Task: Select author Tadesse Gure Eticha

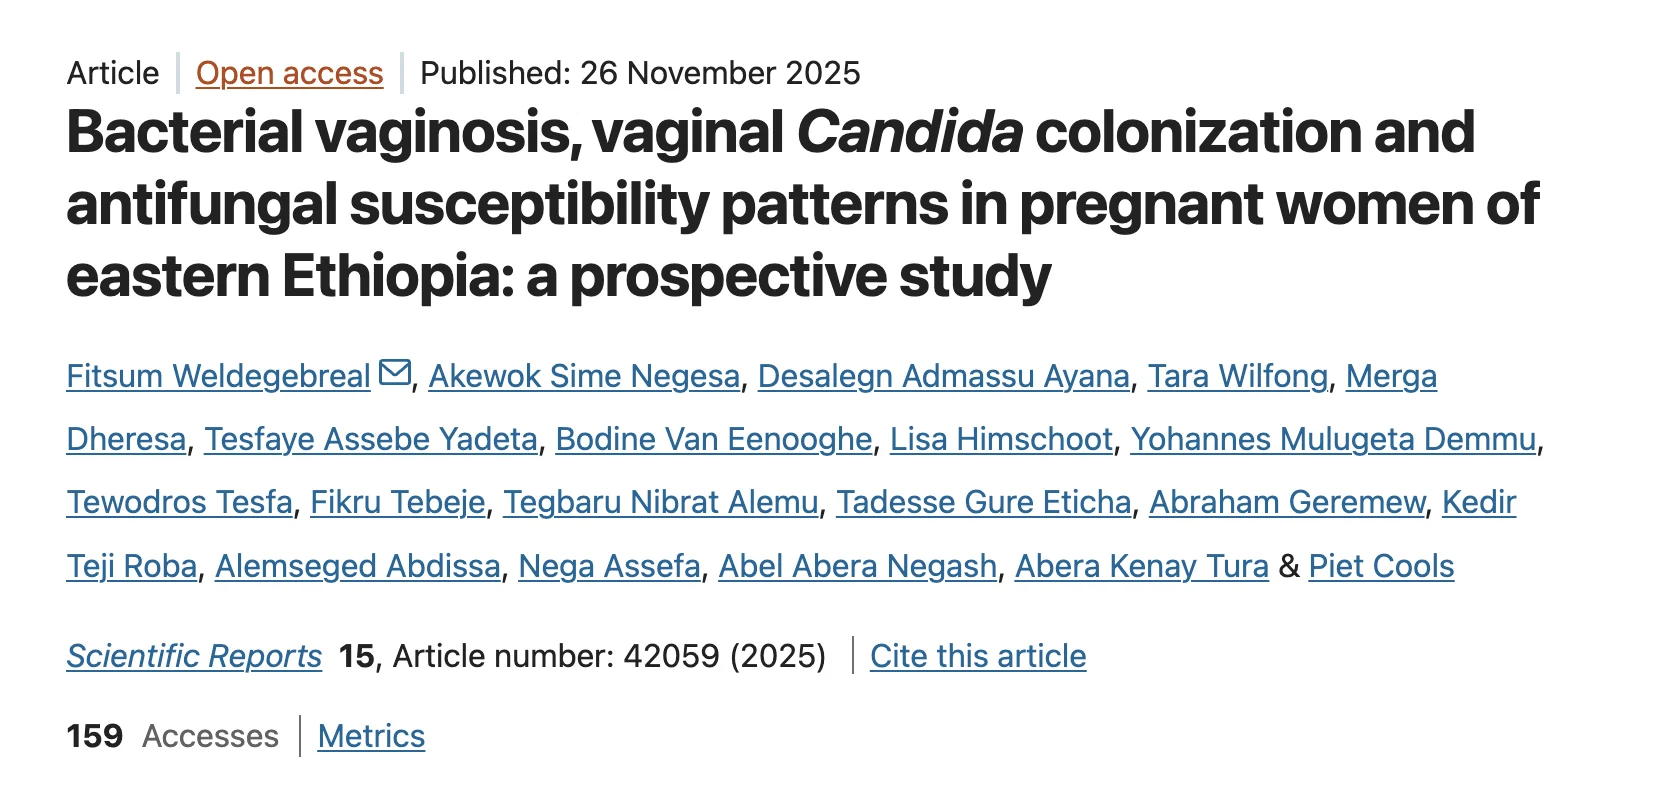Action: coord(983,502)
